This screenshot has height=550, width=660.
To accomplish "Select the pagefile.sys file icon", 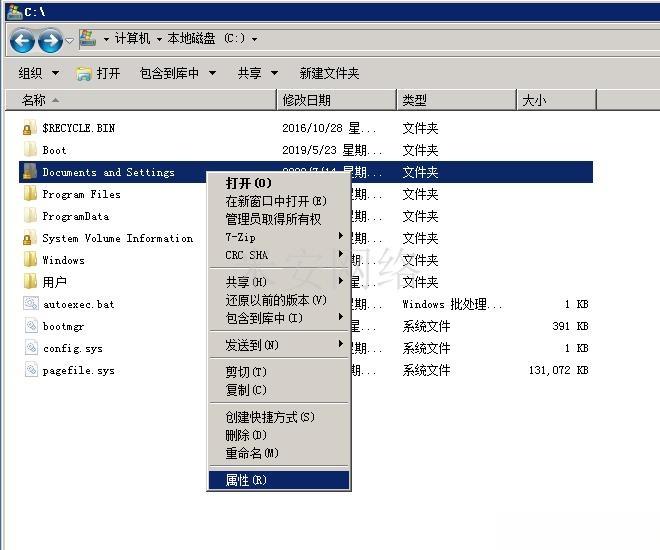I will coord(31,370).
